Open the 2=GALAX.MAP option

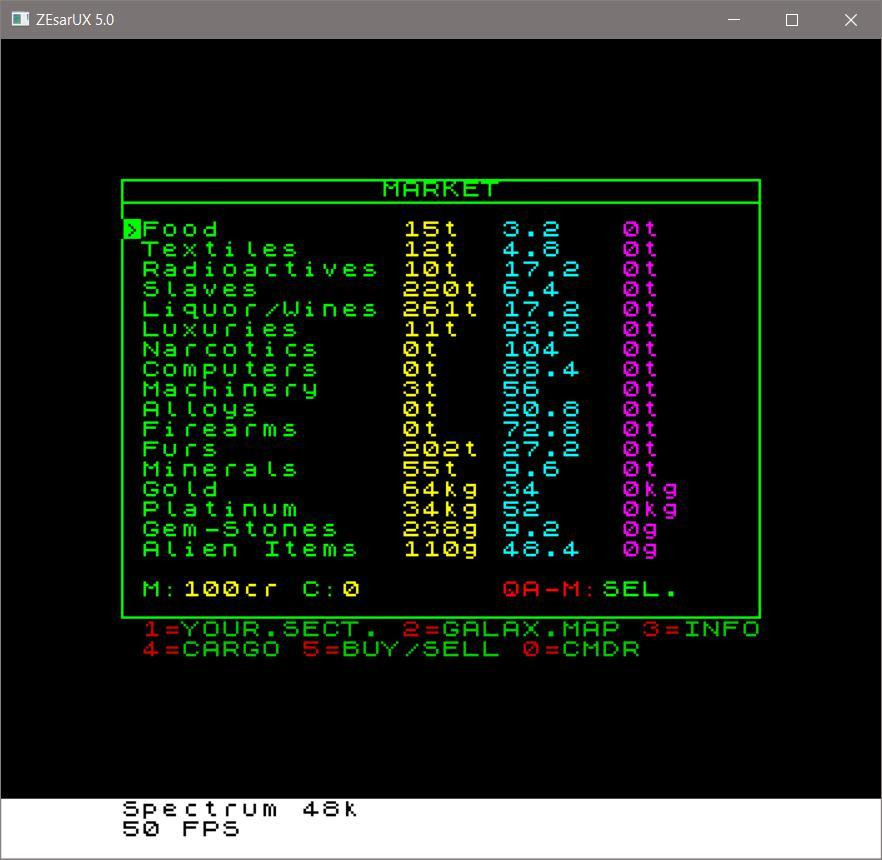click(x=511, y=629)
